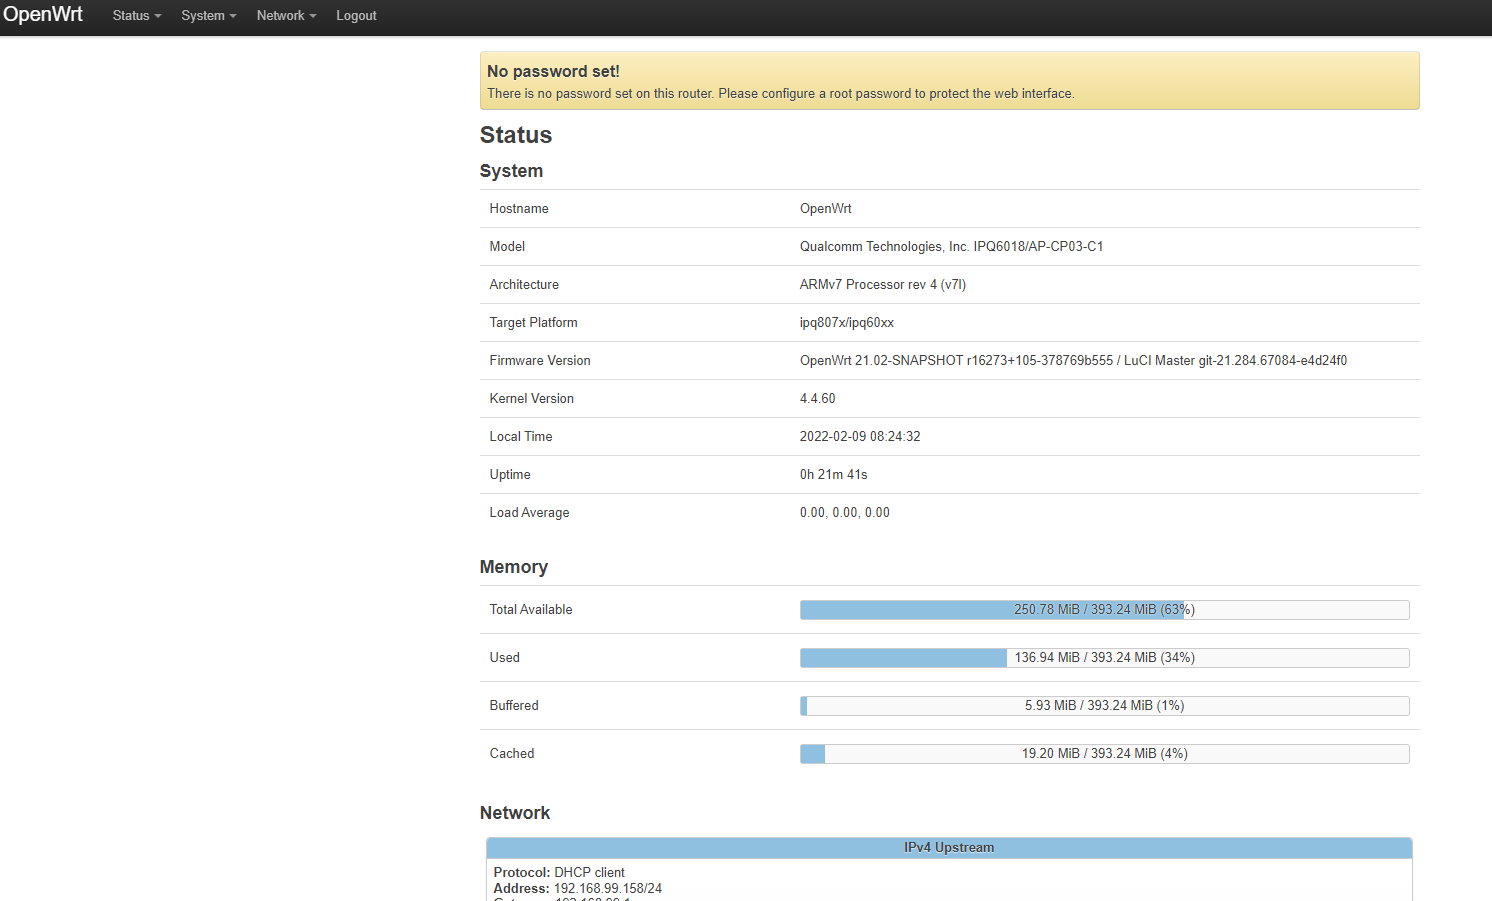Click the IPv4 Upstream panel header
1492x901 pixels.
point(948,848)
